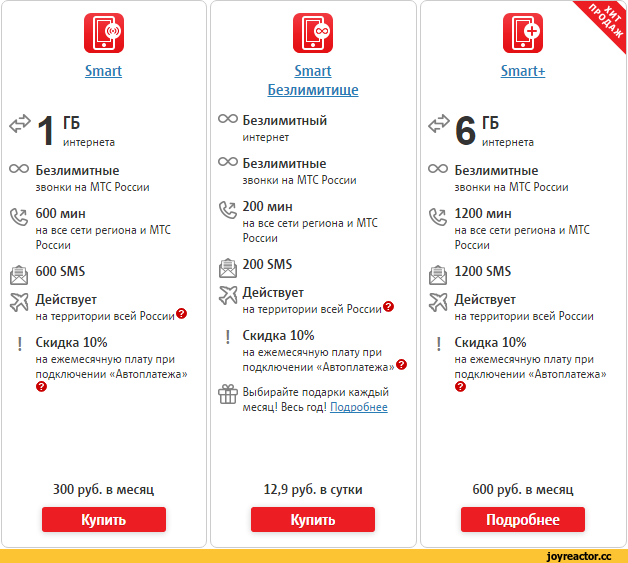Click the envelope icon beside 600 SMS

coord(19,275)
